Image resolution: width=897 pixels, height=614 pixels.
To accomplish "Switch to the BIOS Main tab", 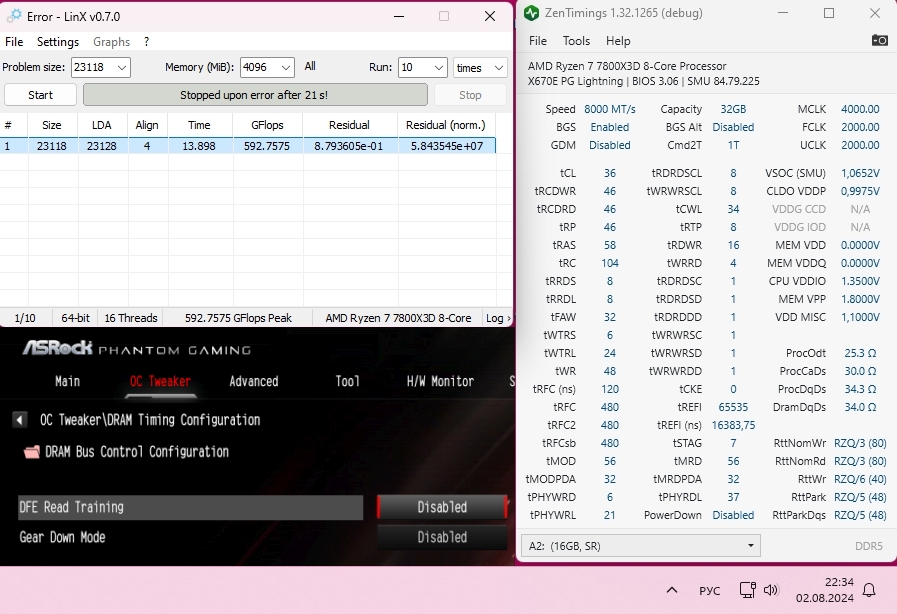I will pyautogui.click(x=68, y=381).
